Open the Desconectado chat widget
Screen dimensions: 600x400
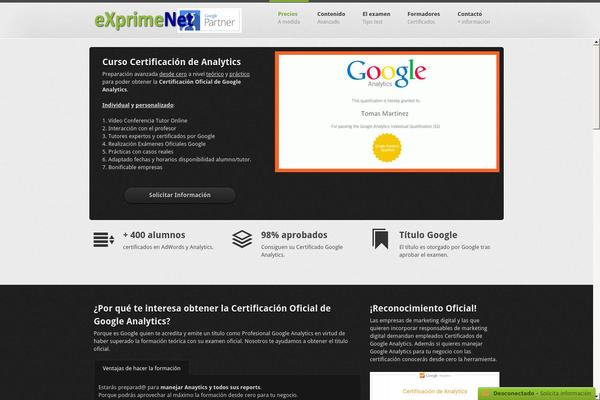point(537,393)
